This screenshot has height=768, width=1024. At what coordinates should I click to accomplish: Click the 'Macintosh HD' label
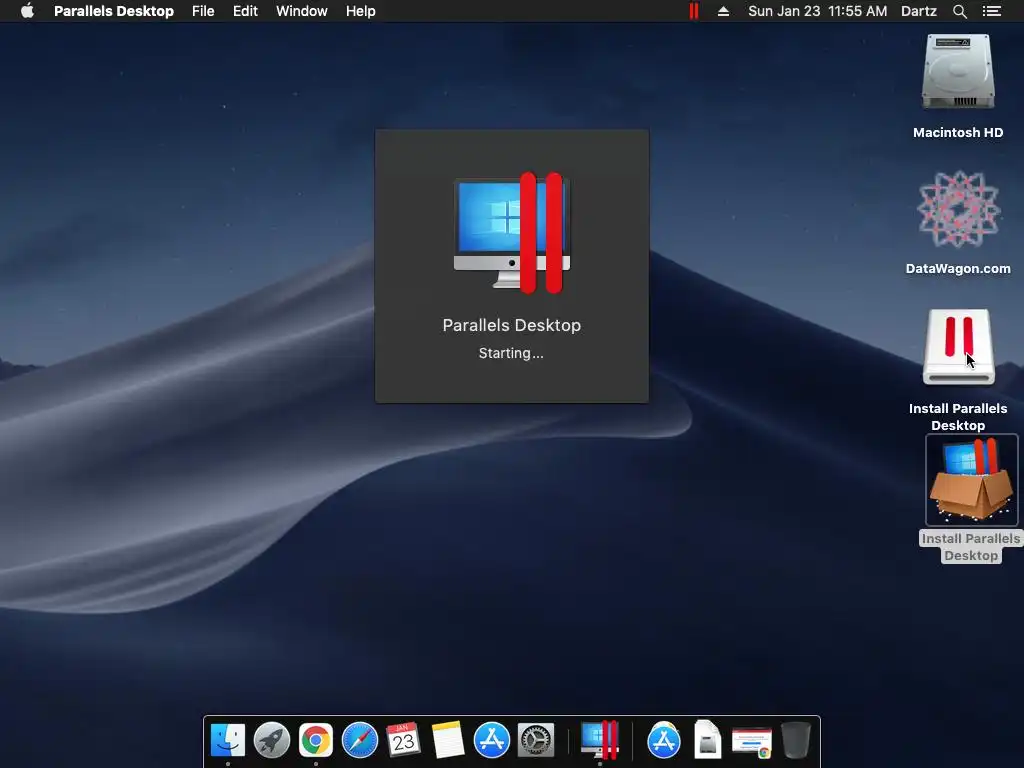[x=958, y=133]
